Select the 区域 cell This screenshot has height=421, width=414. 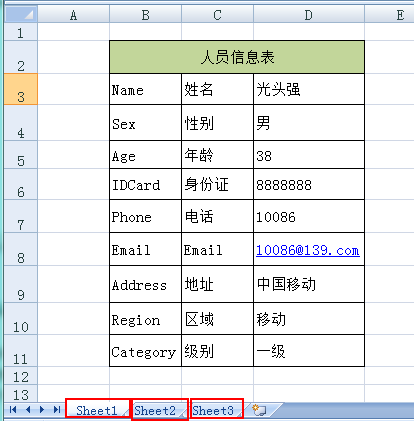(217, 319)
